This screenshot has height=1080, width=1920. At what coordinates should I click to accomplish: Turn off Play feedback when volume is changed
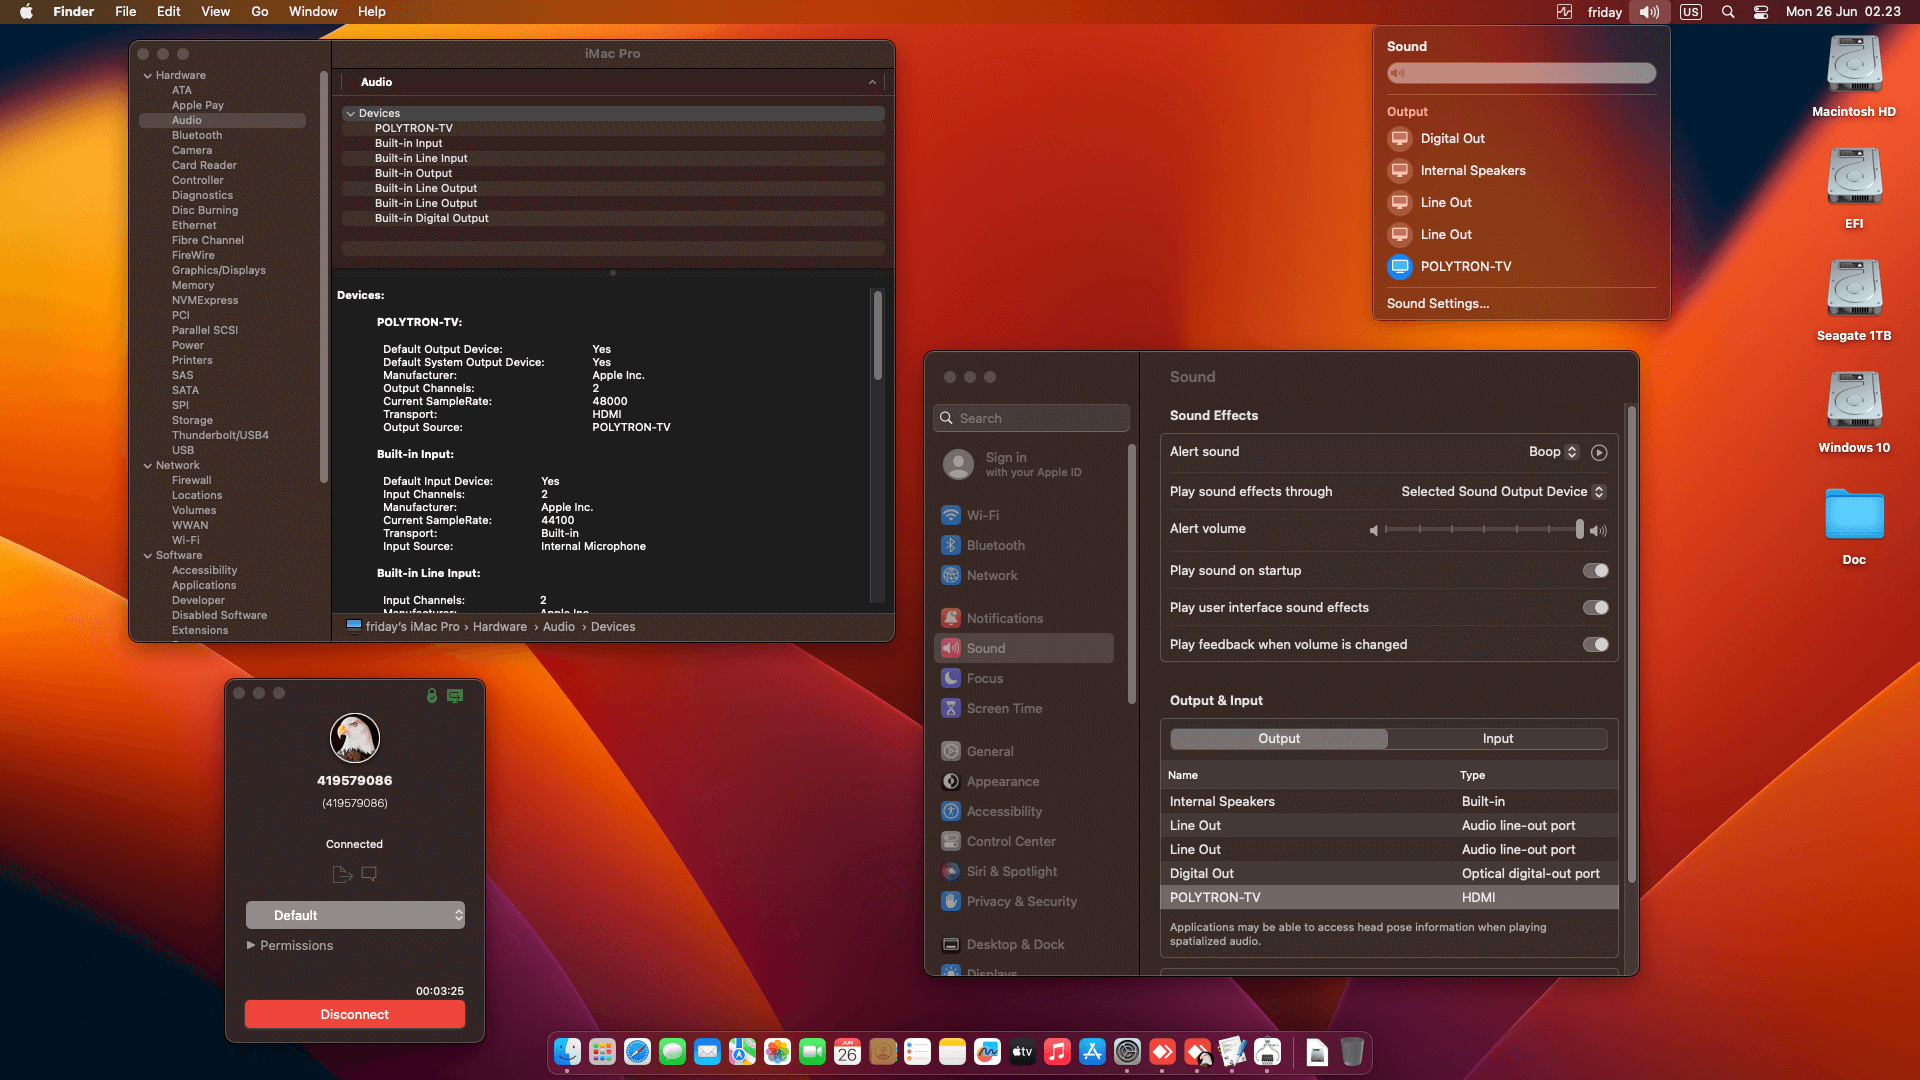[1596, 644]
